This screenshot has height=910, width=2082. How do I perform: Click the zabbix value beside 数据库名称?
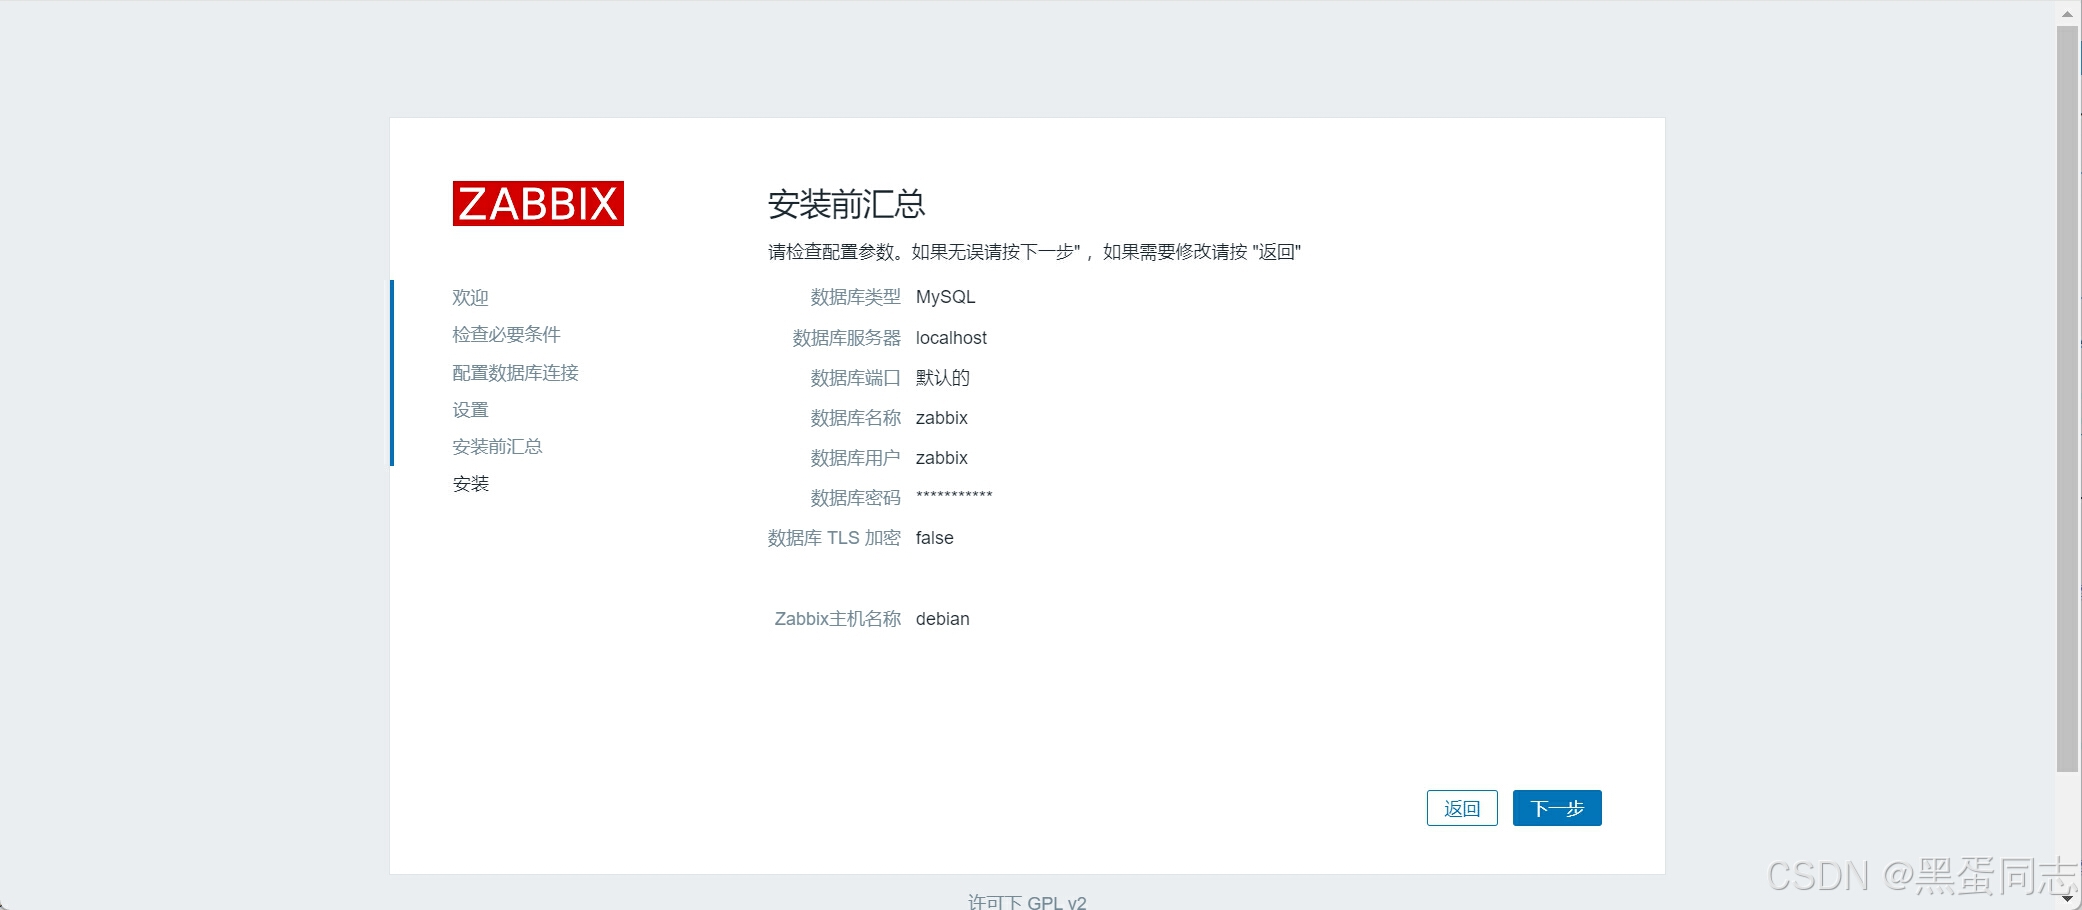[941, 418]
